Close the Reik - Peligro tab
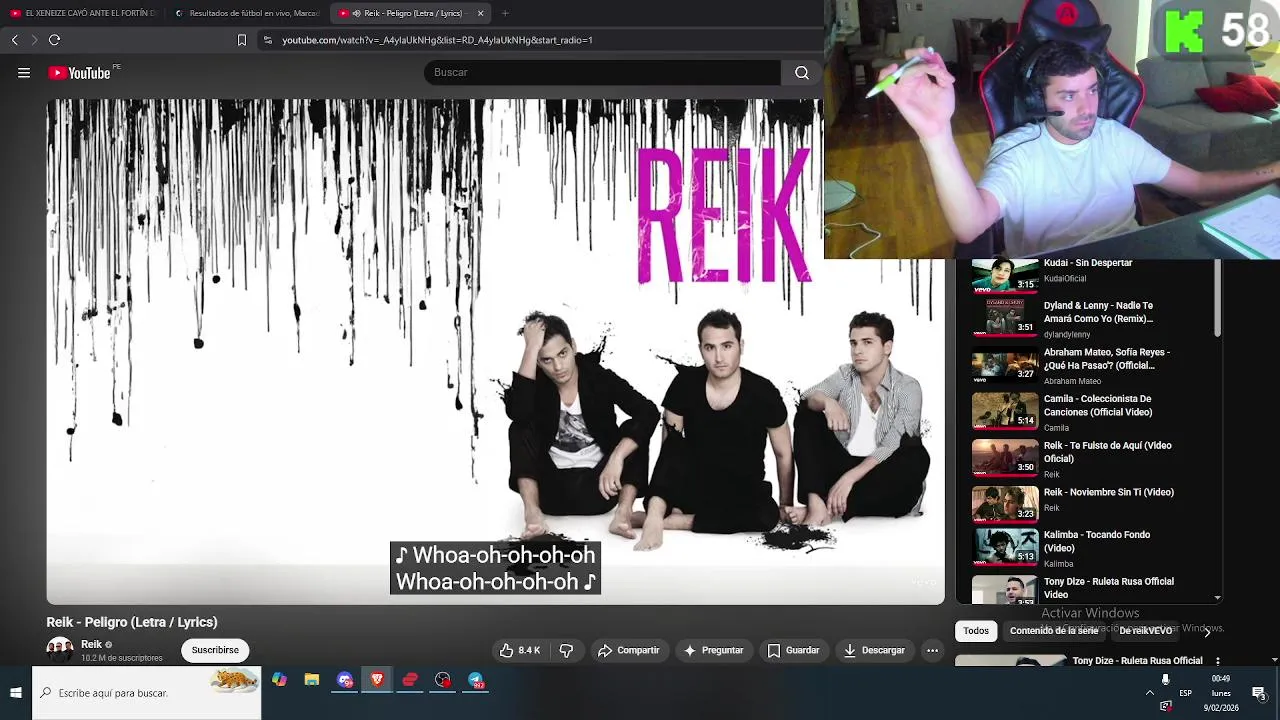The width and height of the screenshot is (1280, 720). 480,13
